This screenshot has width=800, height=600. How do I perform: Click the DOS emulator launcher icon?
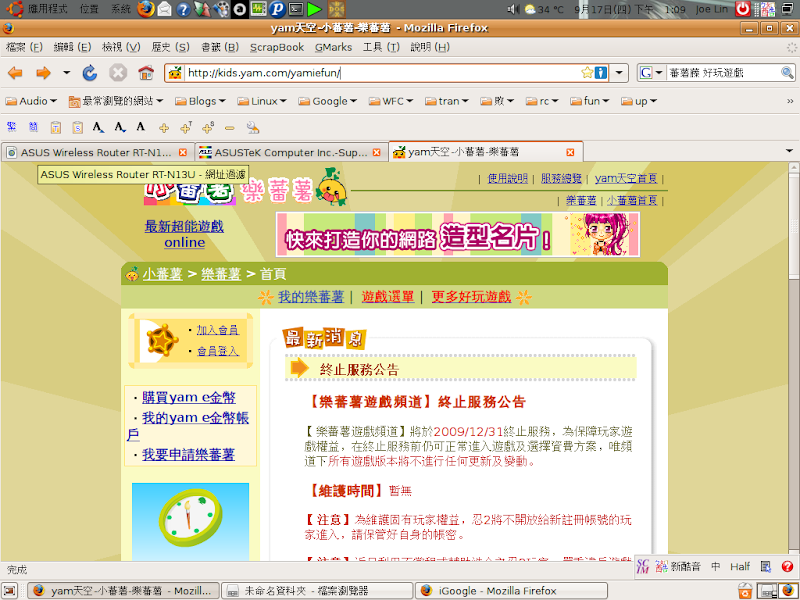tap(336, 9)
